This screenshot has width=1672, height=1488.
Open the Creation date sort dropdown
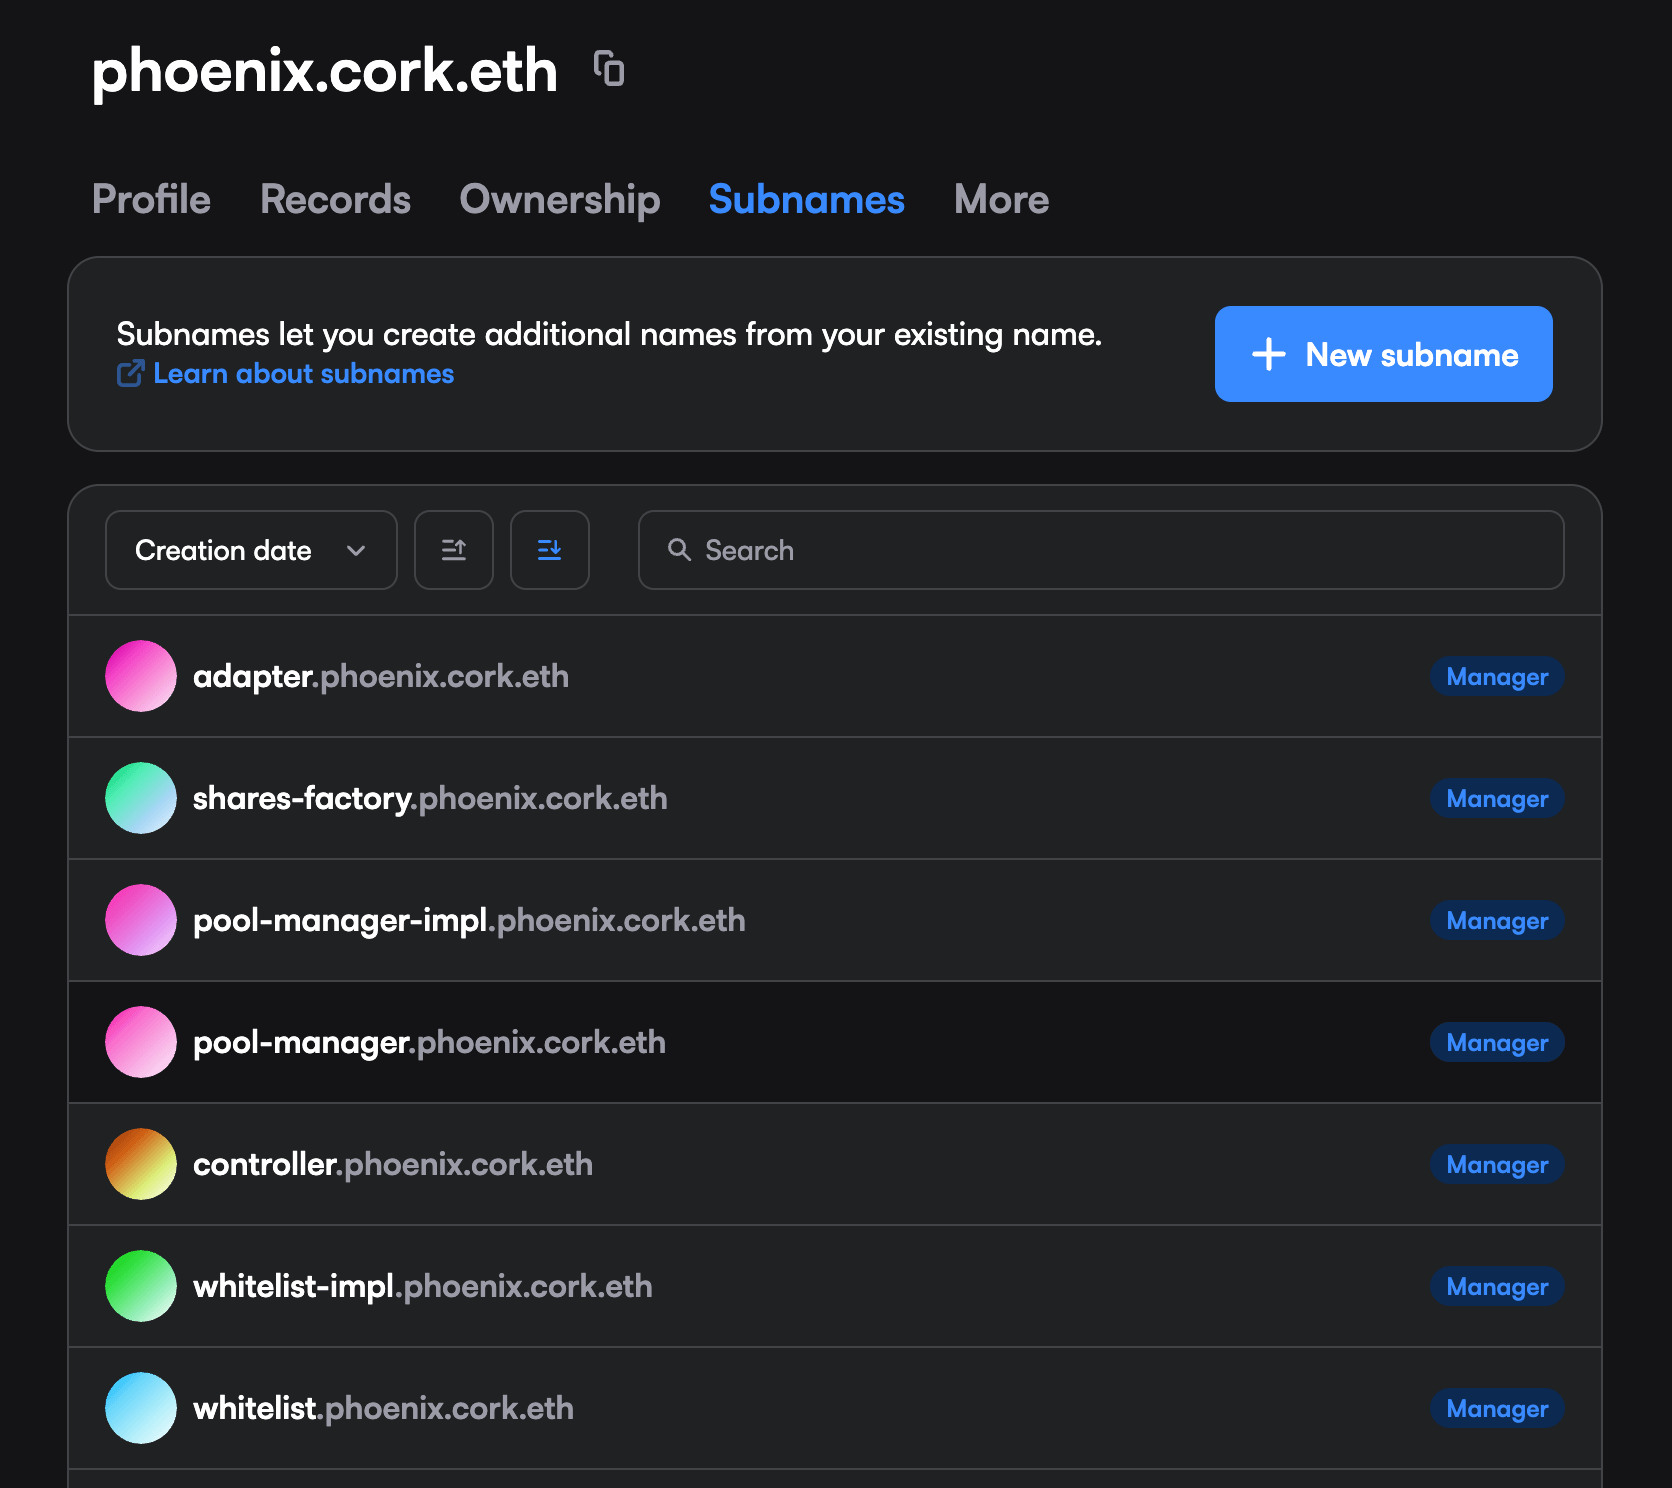[251, 550]
